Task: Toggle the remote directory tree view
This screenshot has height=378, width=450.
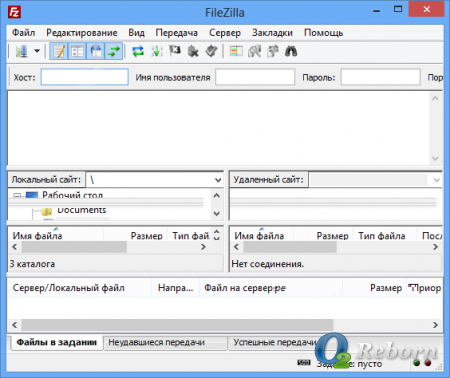Action: click(x=96, y=51)
